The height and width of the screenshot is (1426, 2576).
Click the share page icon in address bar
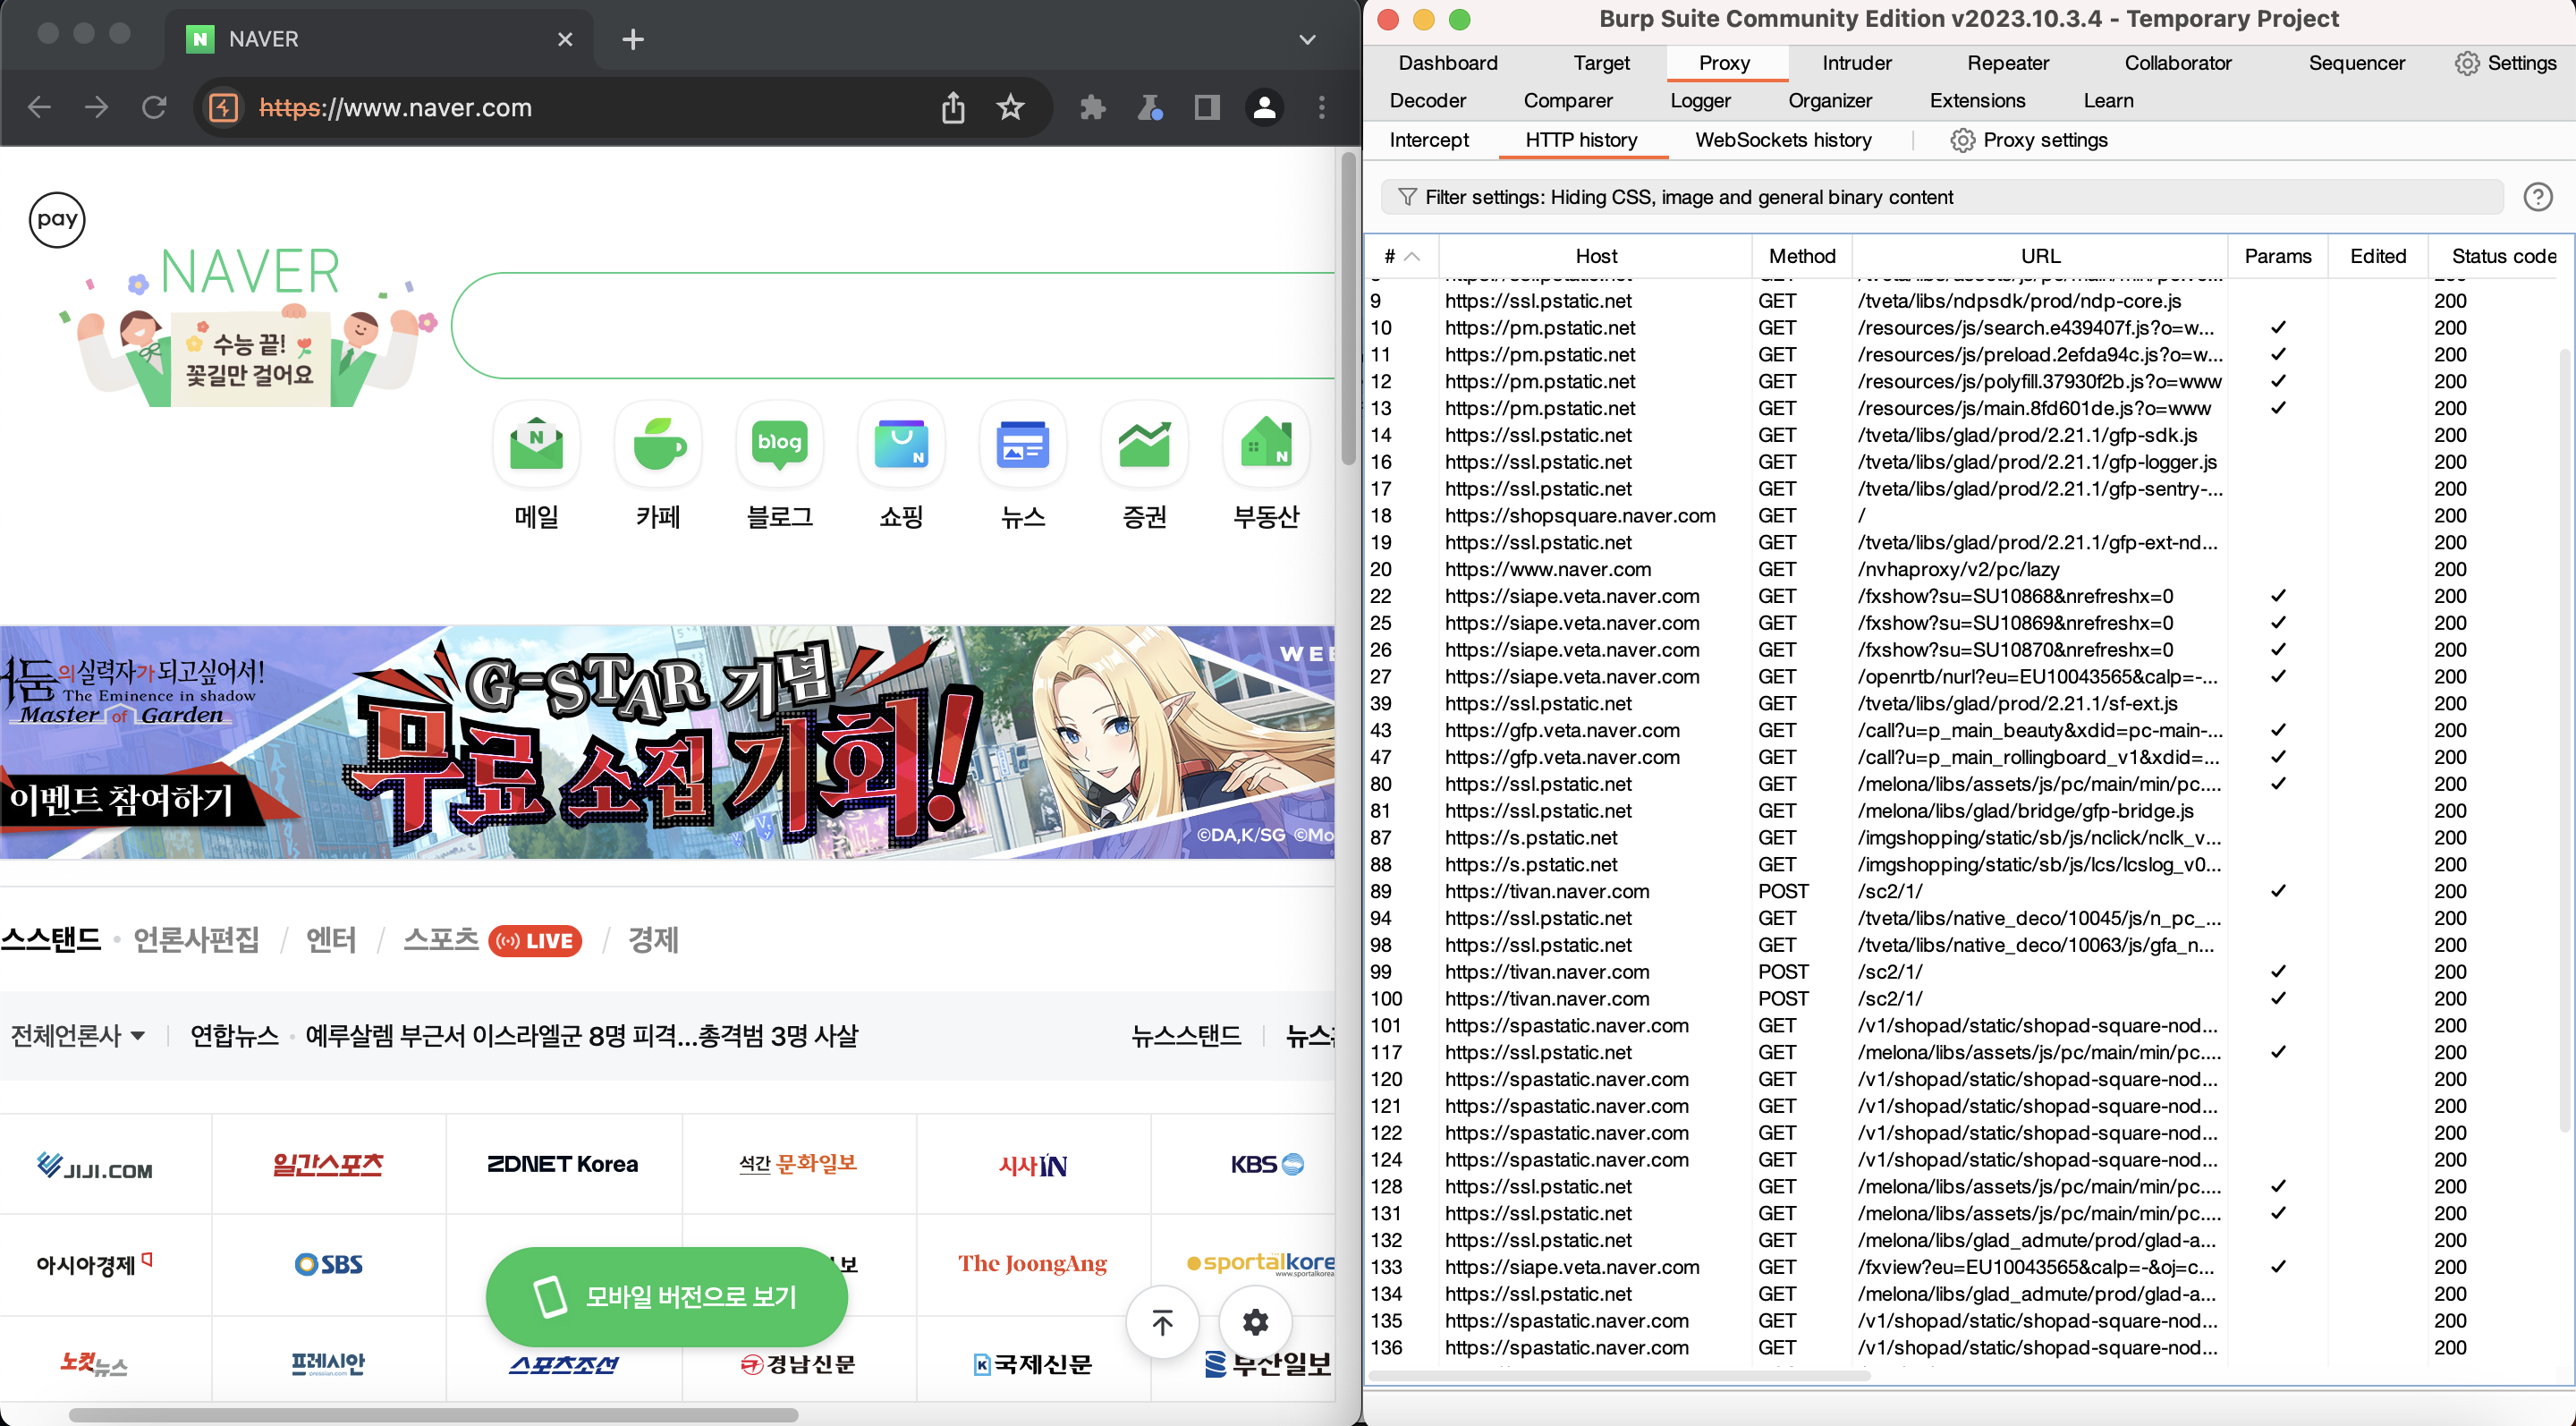[x=953, y=107]
